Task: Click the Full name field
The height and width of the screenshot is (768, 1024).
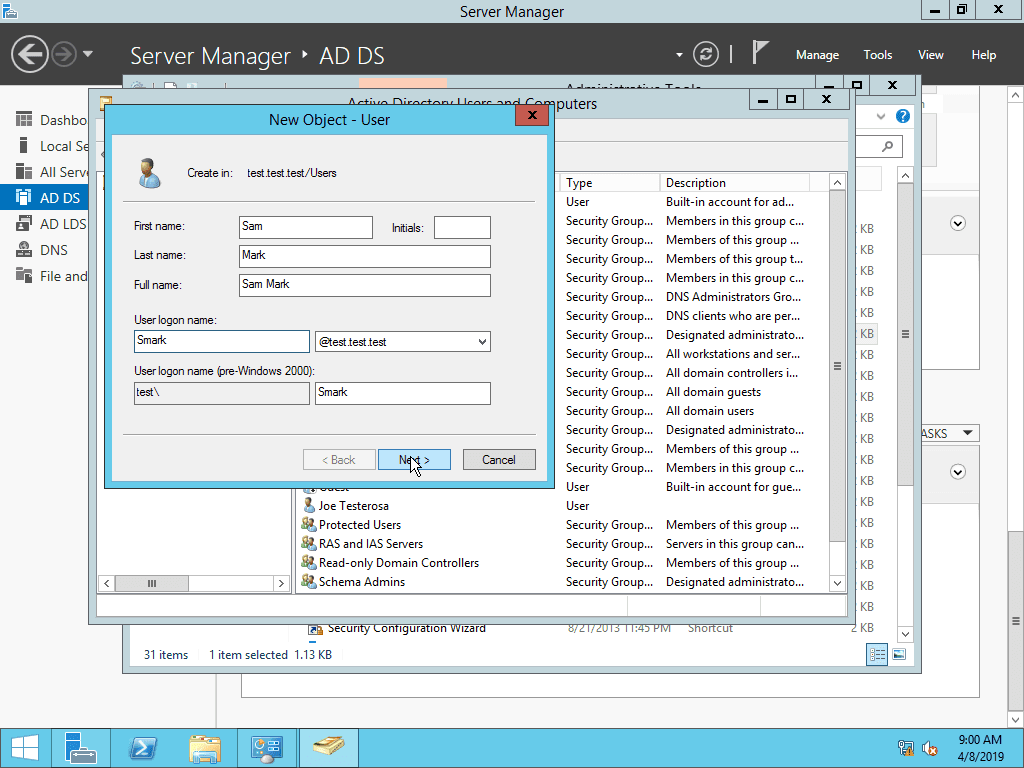Action: [x=364, y=285]
